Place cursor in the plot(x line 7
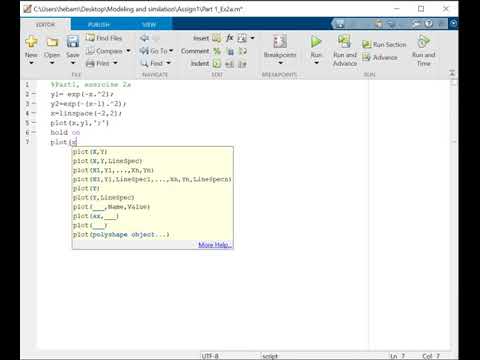The height and width of the screenshot is (360, 480). pos(64,142)
